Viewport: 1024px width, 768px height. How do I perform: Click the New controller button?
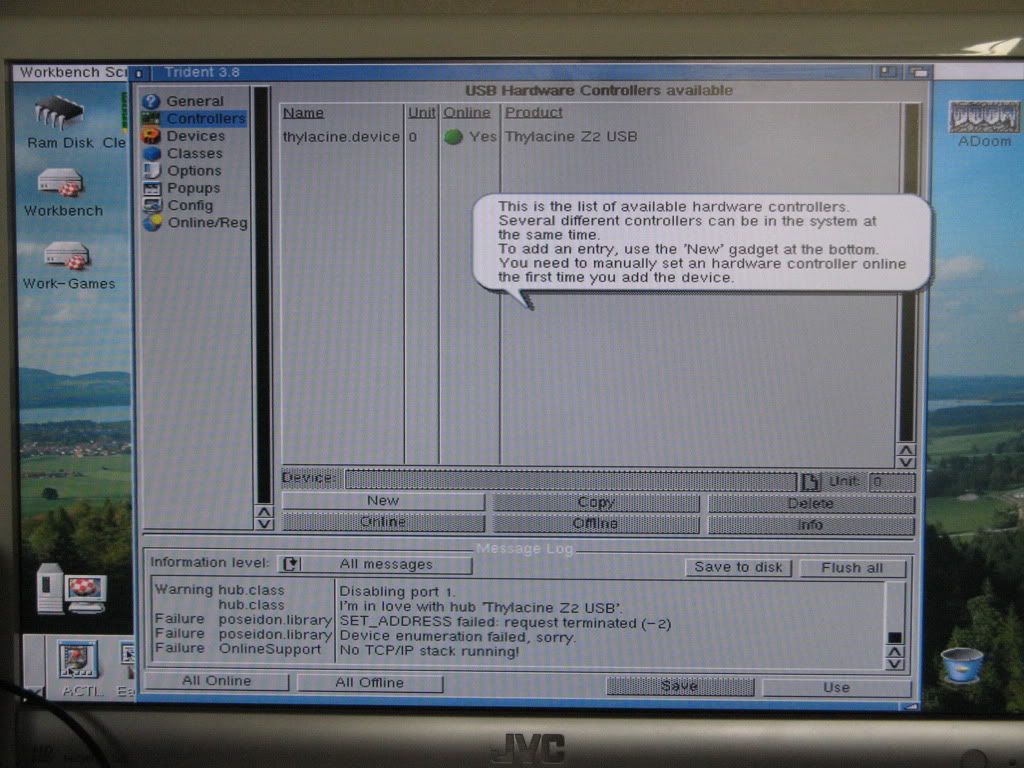pos(383,501)
